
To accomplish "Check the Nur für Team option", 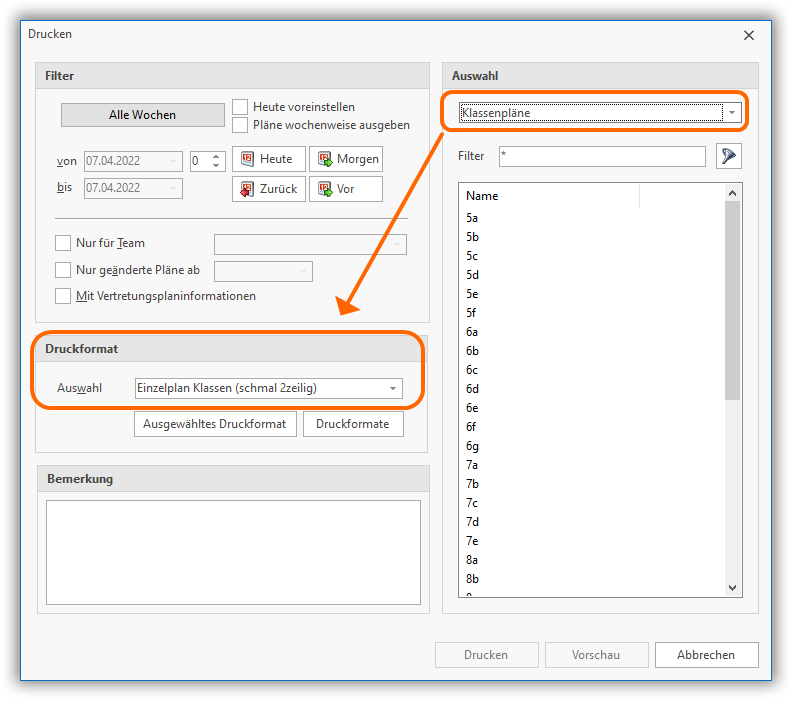I will [63, 243].
